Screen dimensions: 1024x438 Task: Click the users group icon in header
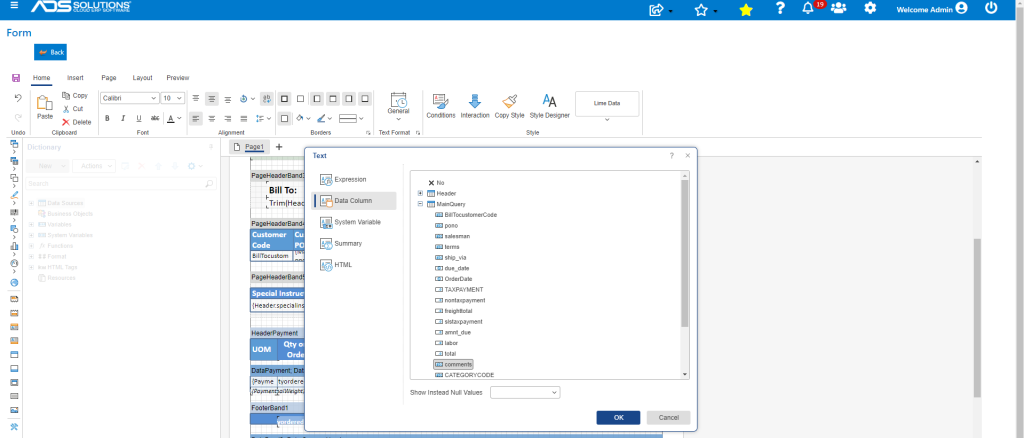click(x=839, y=8)
